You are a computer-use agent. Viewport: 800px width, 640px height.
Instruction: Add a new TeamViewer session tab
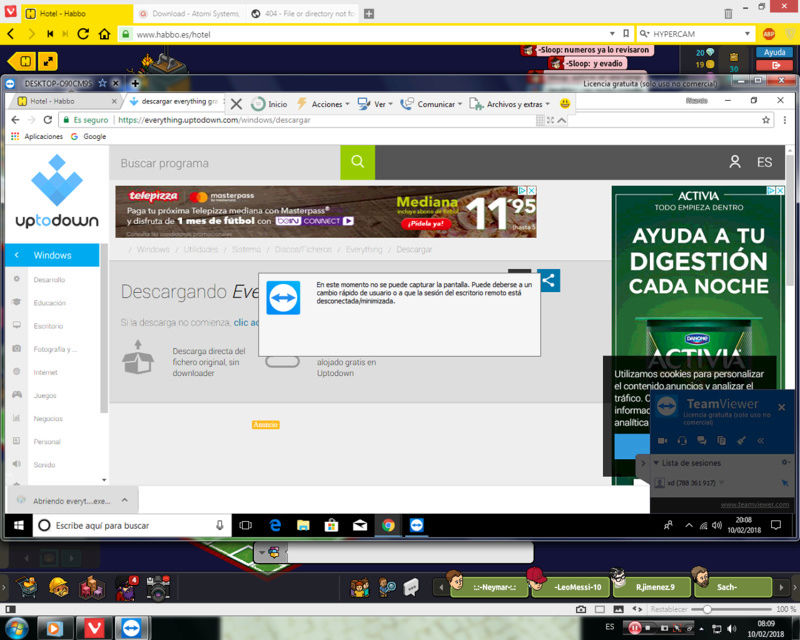tap(135, 83)
